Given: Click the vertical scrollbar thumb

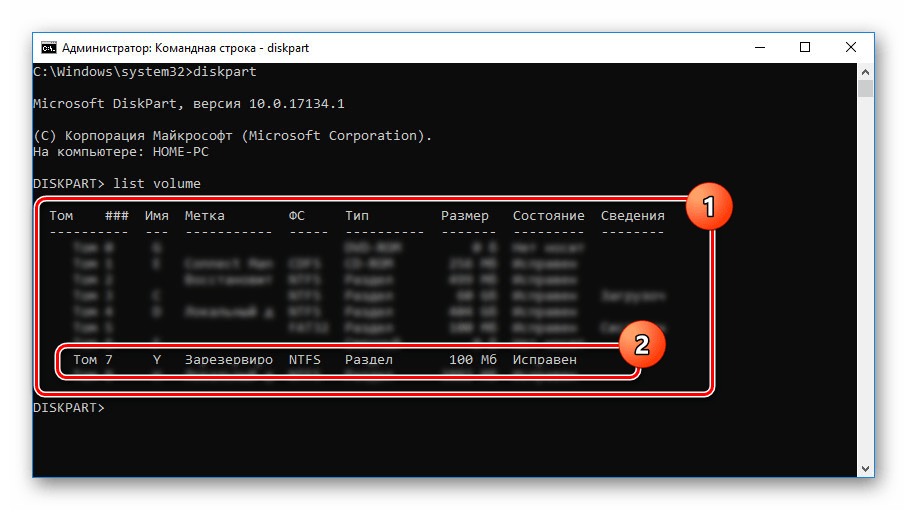Looking at the screenshot, I should (866, 92).
